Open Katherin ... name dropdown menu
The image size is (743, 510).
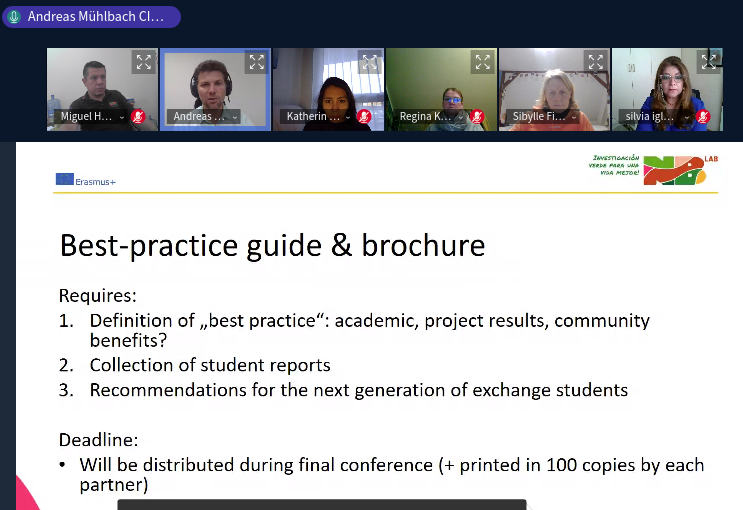click(x=317, y=116)
